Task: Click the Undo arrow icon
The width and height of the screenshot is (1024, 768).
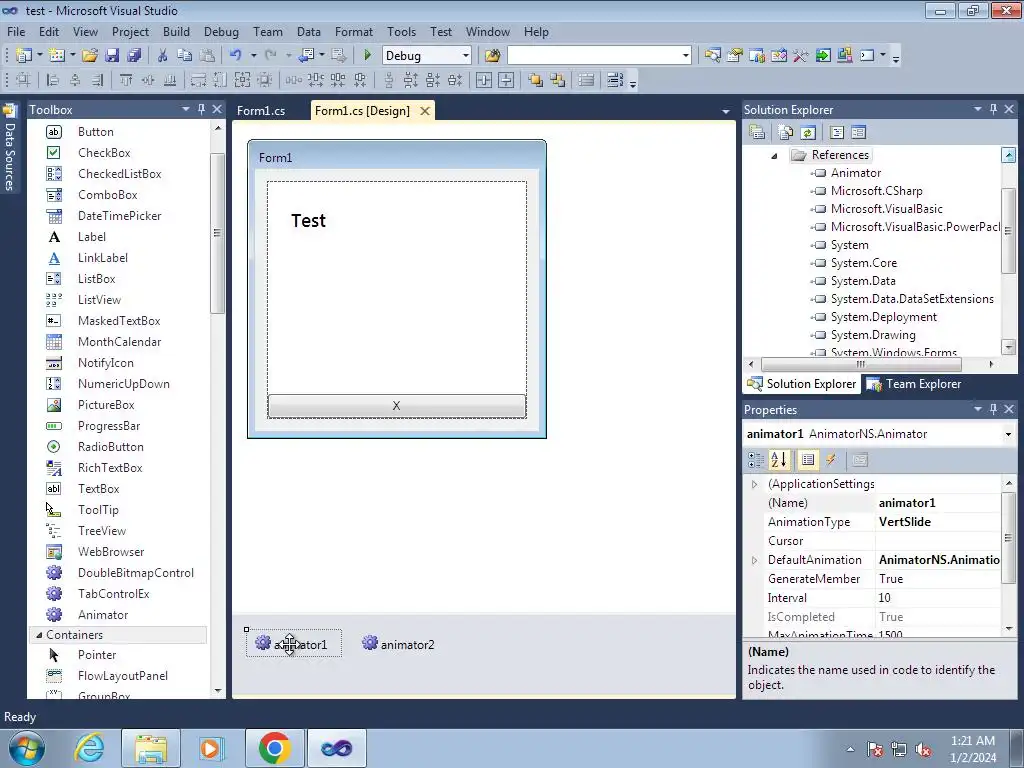Action: 236,56
